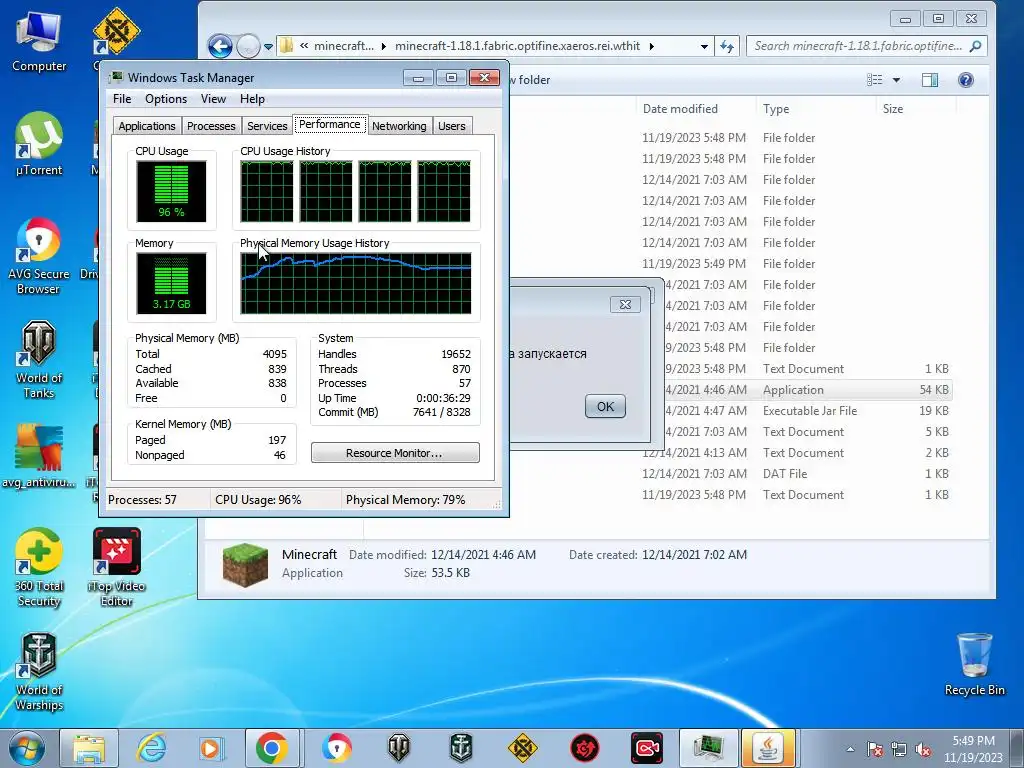Screen dimensions: 1024x768
Task: Launch Internet Explorer from the taskbar
Action: pos(151,748)
